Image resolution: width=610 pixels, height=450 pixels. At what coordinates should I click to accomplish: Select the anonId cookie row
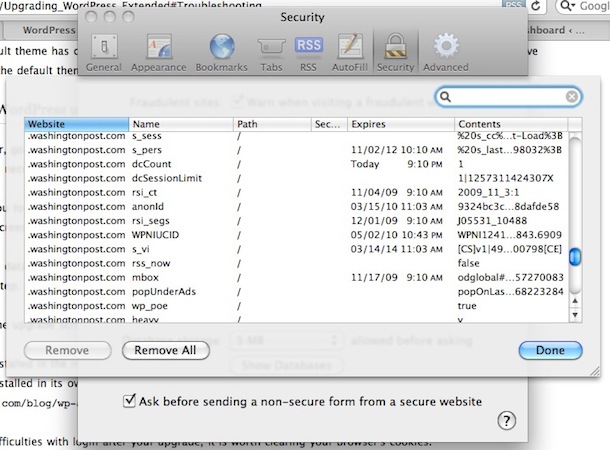coord(296,207)
